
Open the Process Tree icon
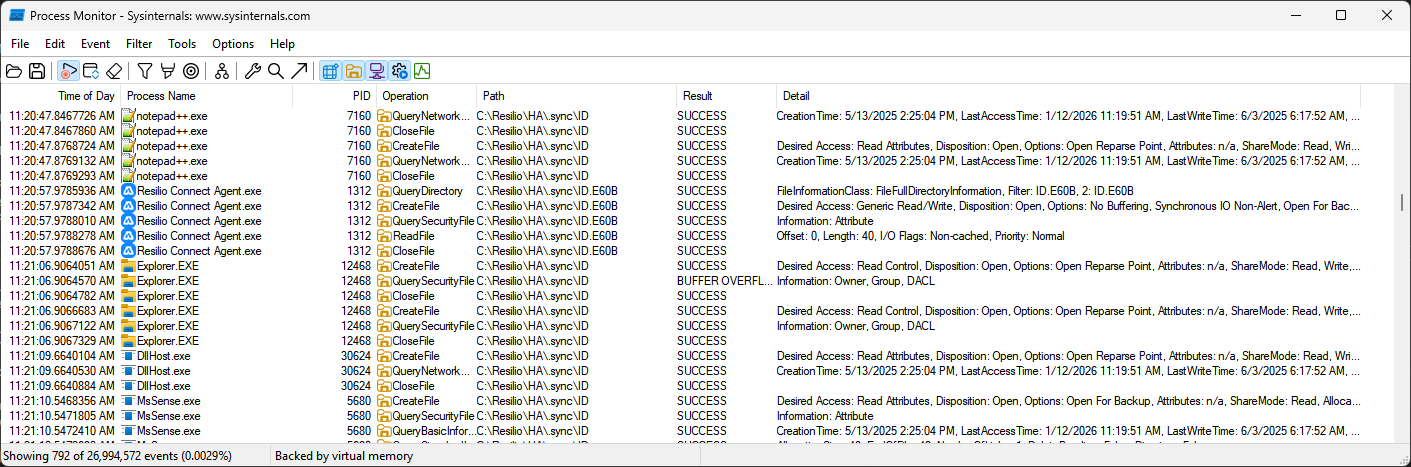222,71
